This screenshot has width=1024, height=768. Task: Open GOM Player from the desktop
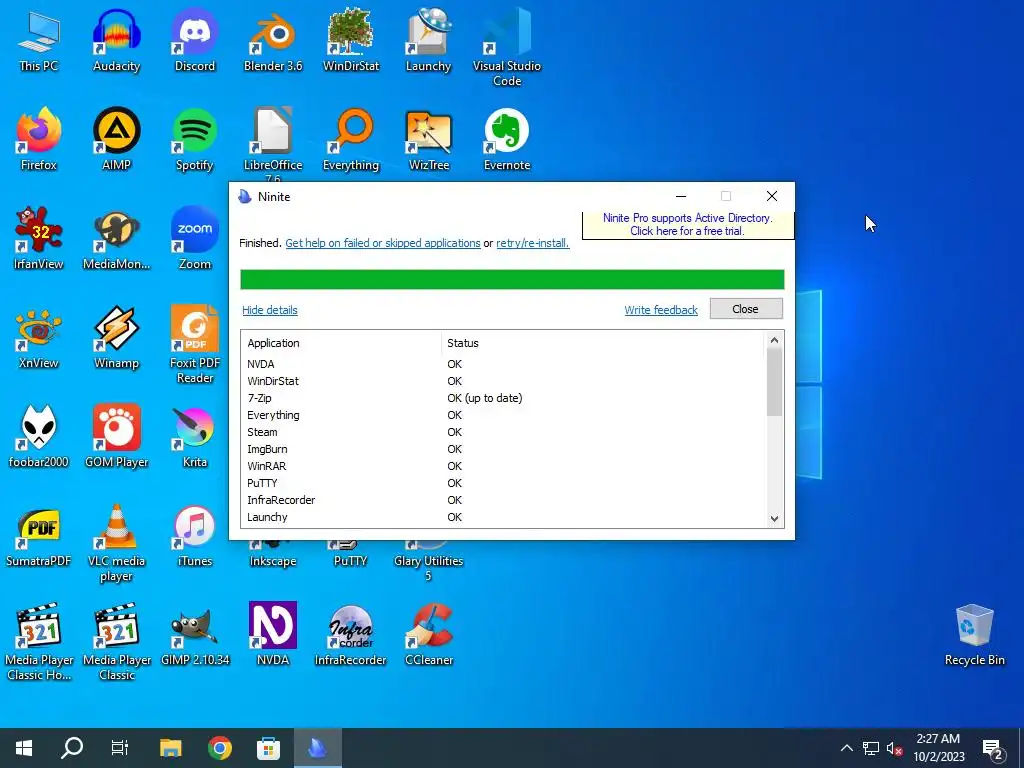[116, 436]
